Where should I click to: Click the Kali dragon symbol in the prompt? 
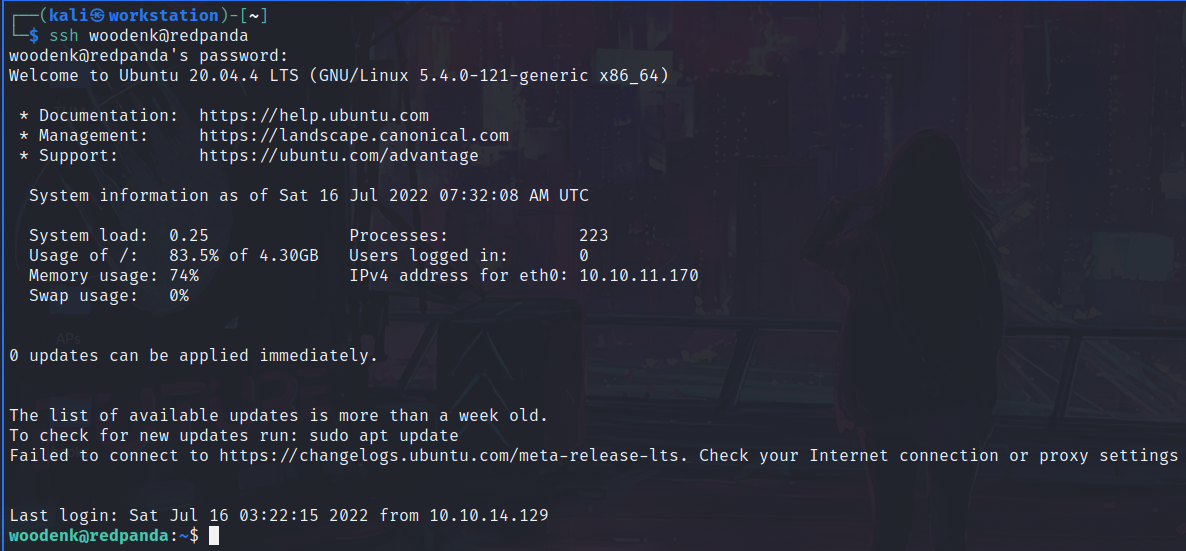tap(96, 15)
